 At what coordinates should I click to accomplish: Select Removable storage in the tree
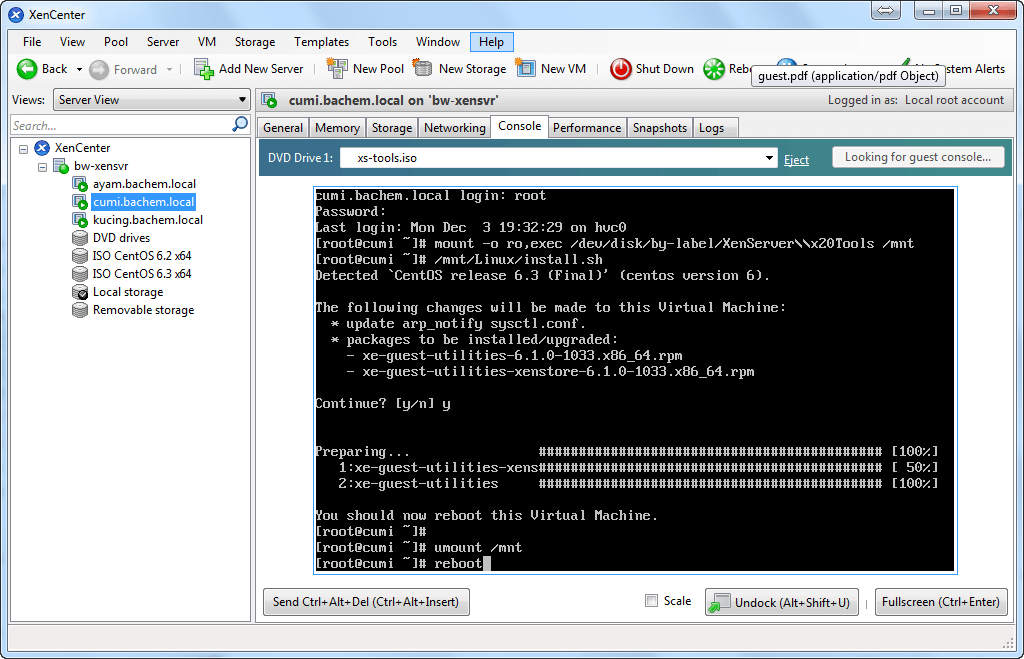pos(144,310)
